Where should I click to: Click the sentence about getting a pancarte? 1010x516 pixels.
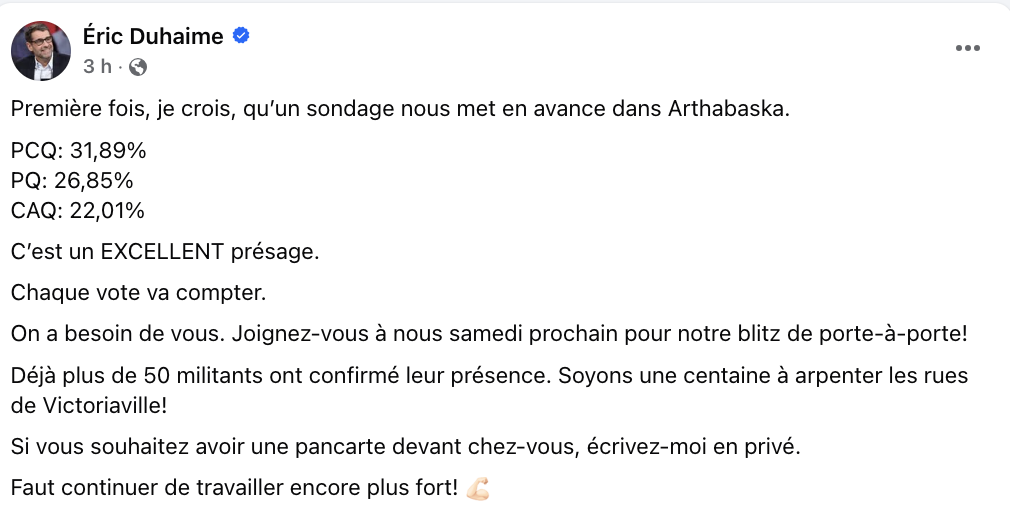click(x=406, y=447)
